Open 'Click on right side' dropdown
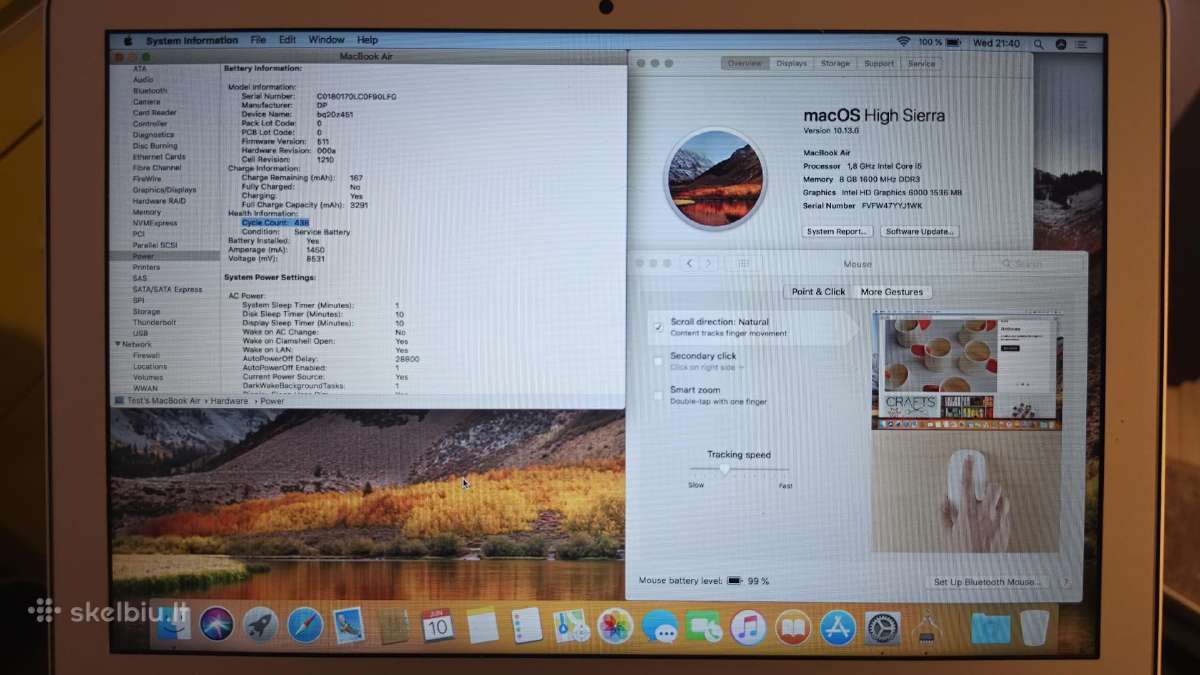The height and width of the screenshot is (675, 1200). click(x=707, y=367)
